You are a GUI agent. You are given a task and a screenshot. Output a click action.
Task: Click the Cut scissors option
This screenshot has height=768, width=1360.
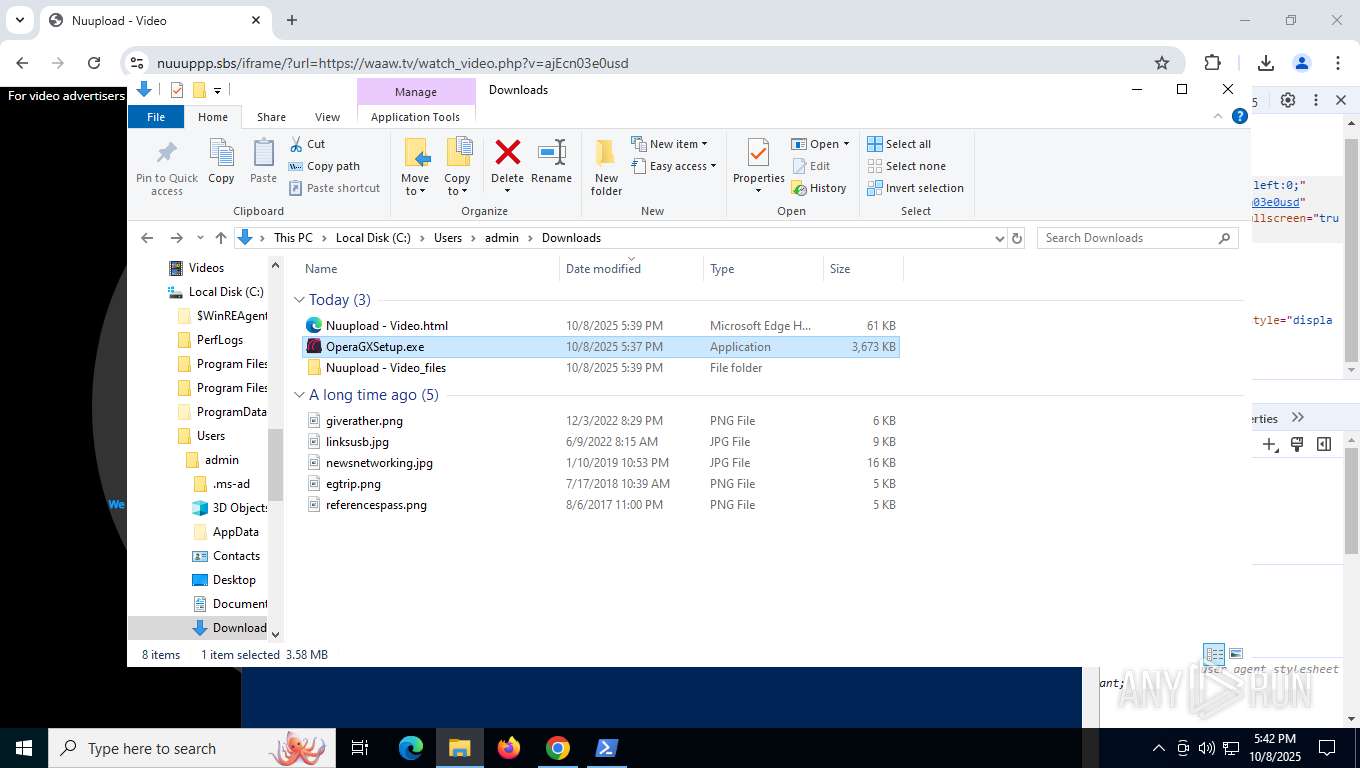(x=307, y=144)
